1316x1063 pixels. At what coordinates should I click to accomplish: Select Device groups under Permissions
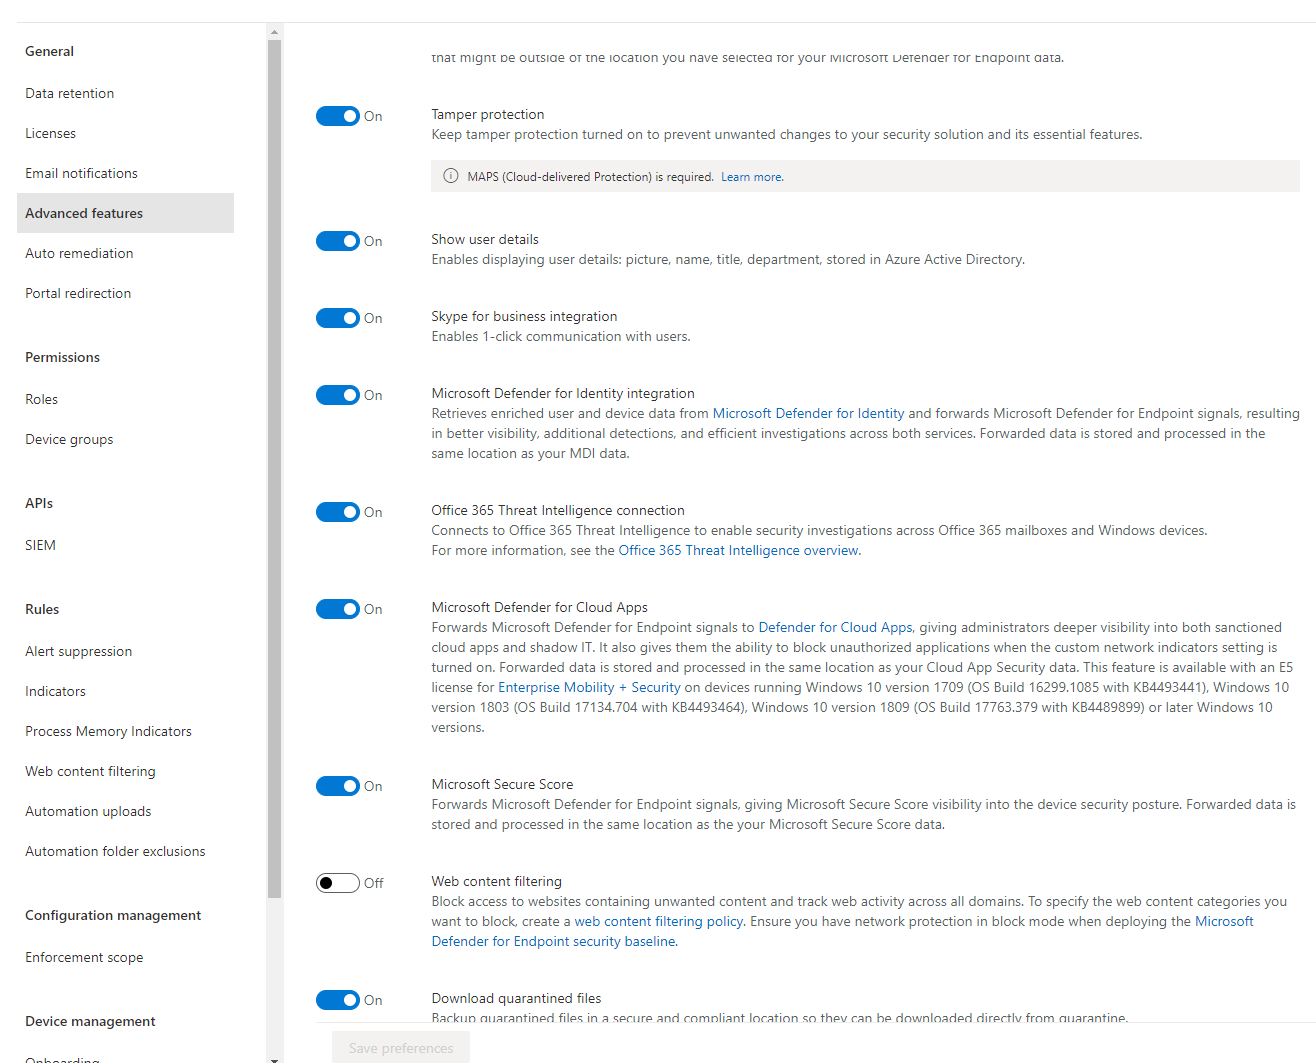click(68, 439)
